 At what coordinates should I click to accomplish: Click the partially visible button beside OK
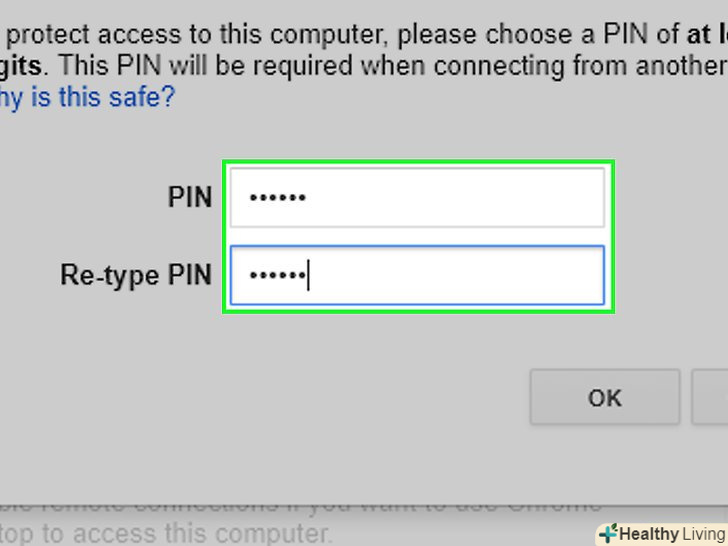click(x=711, y=397)
